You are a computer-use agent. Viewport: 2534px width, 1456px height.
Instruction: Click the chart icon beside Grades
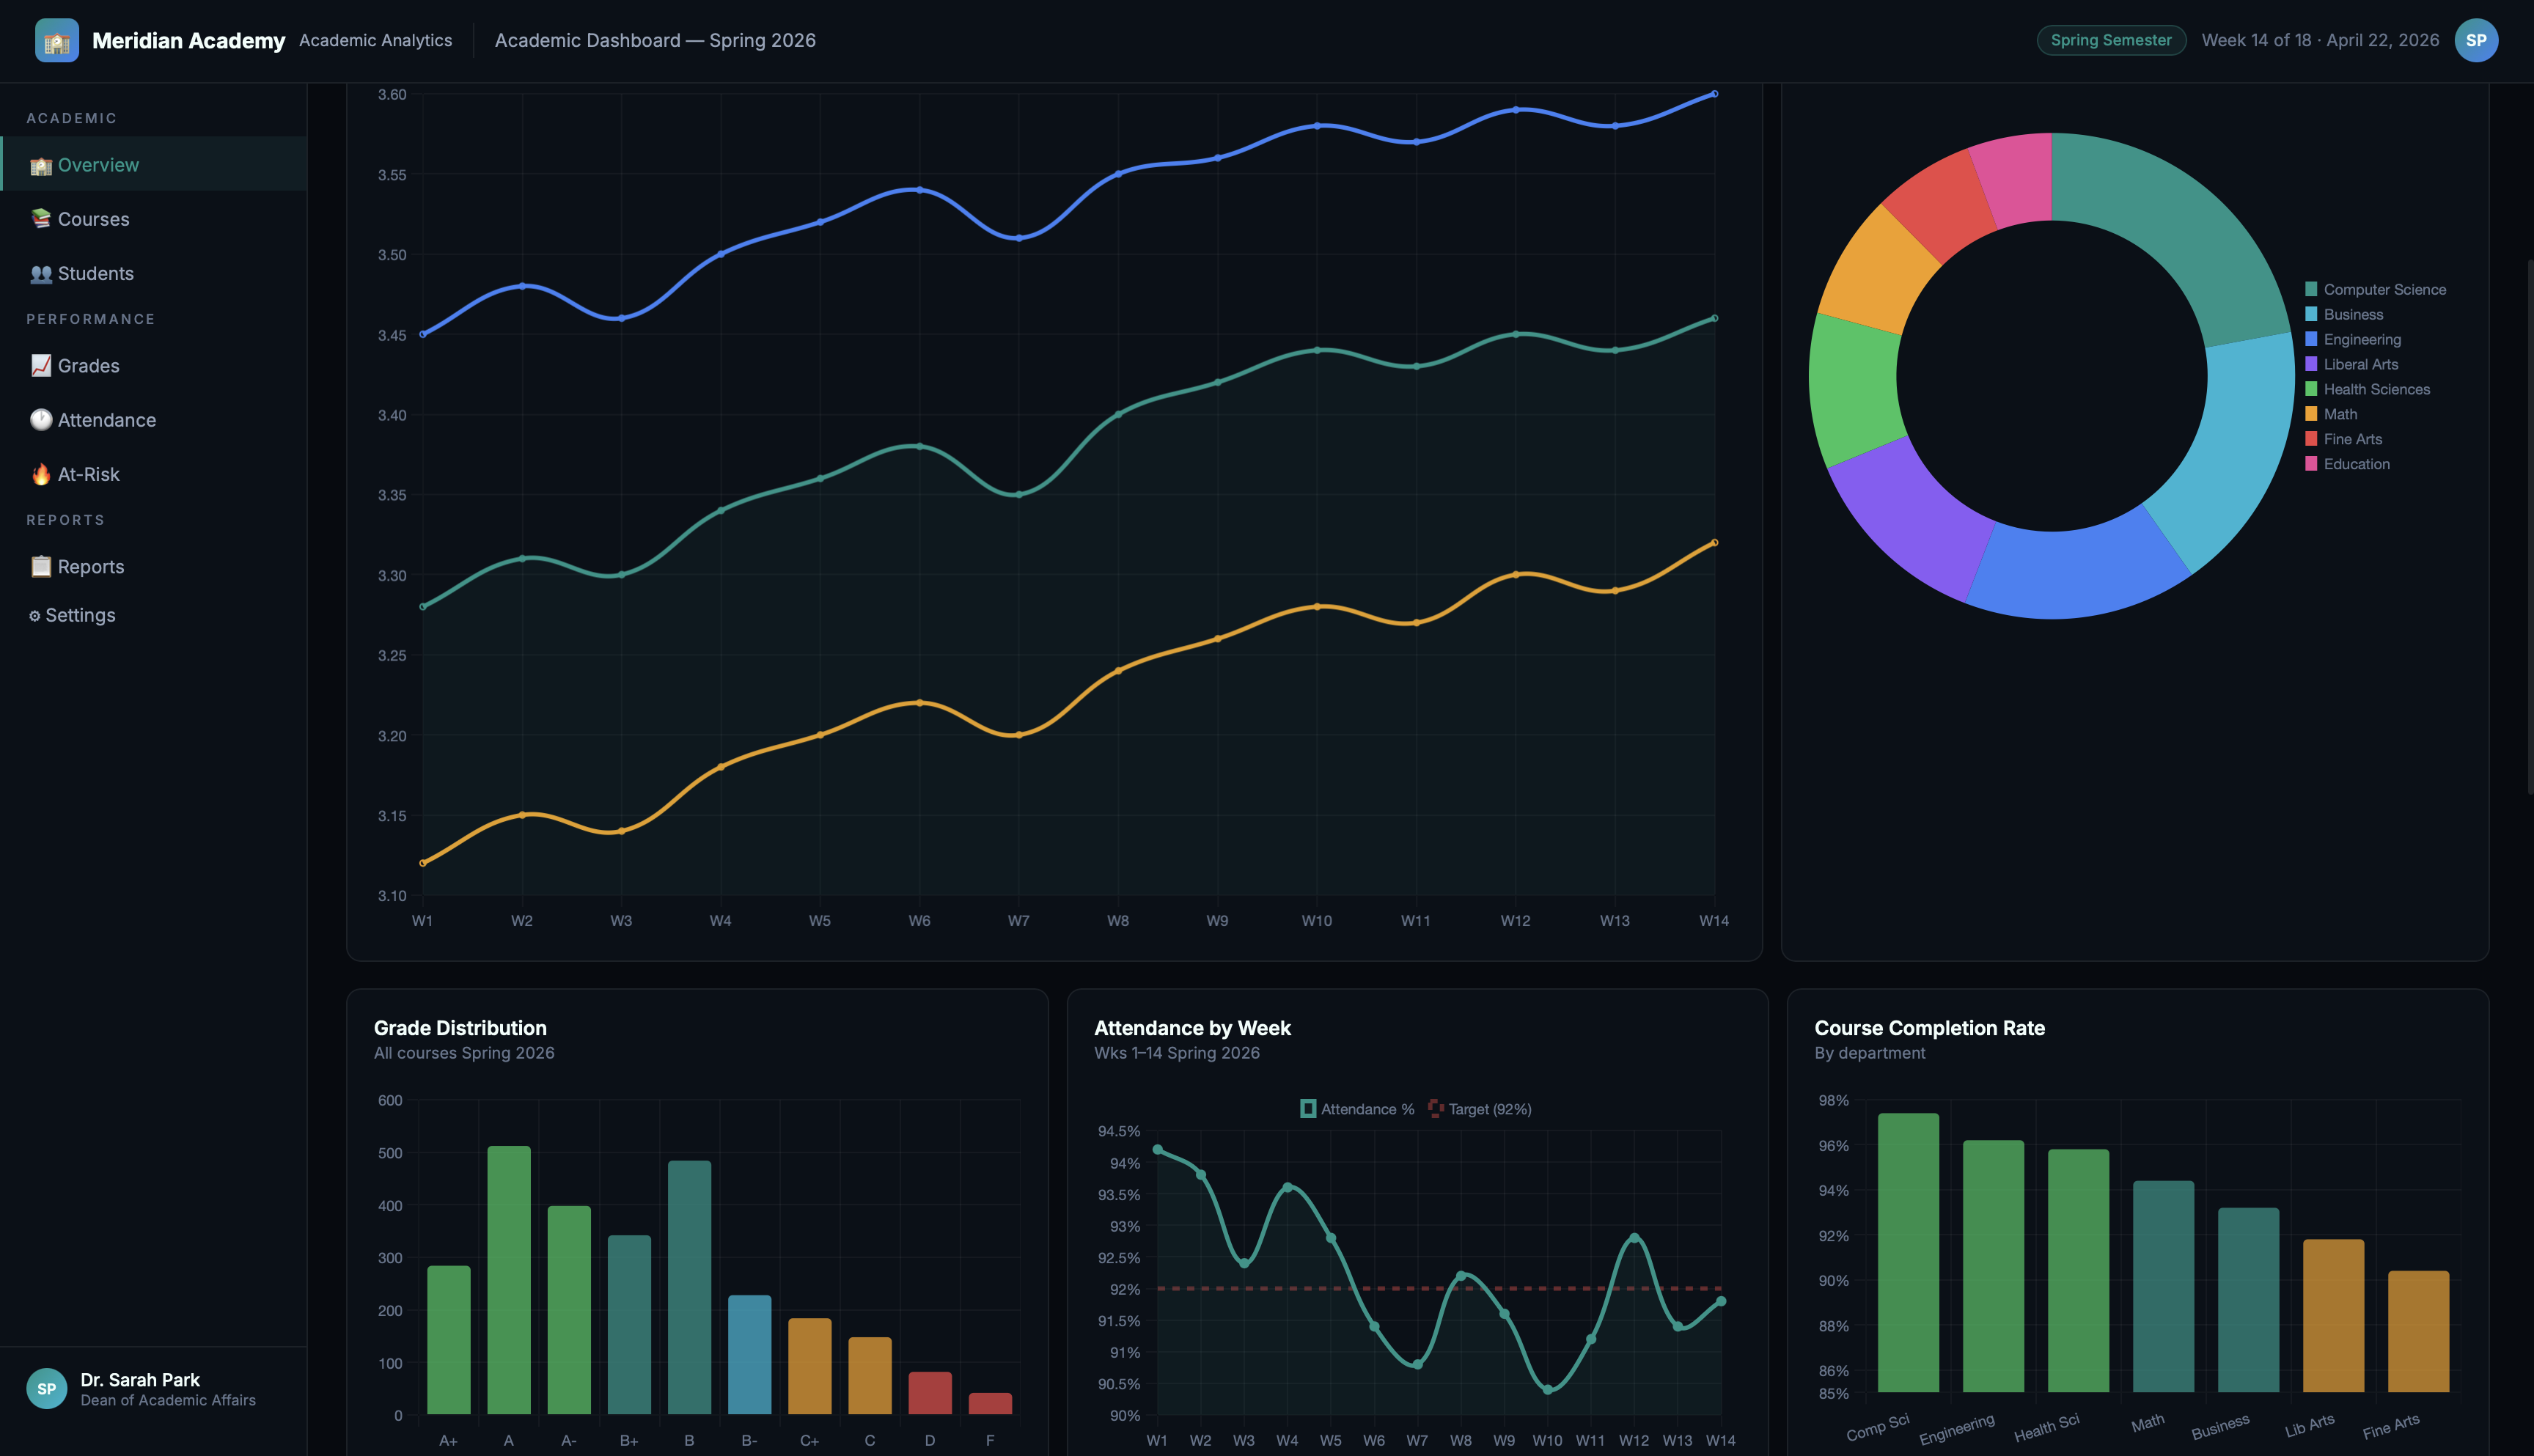point(41,366)
